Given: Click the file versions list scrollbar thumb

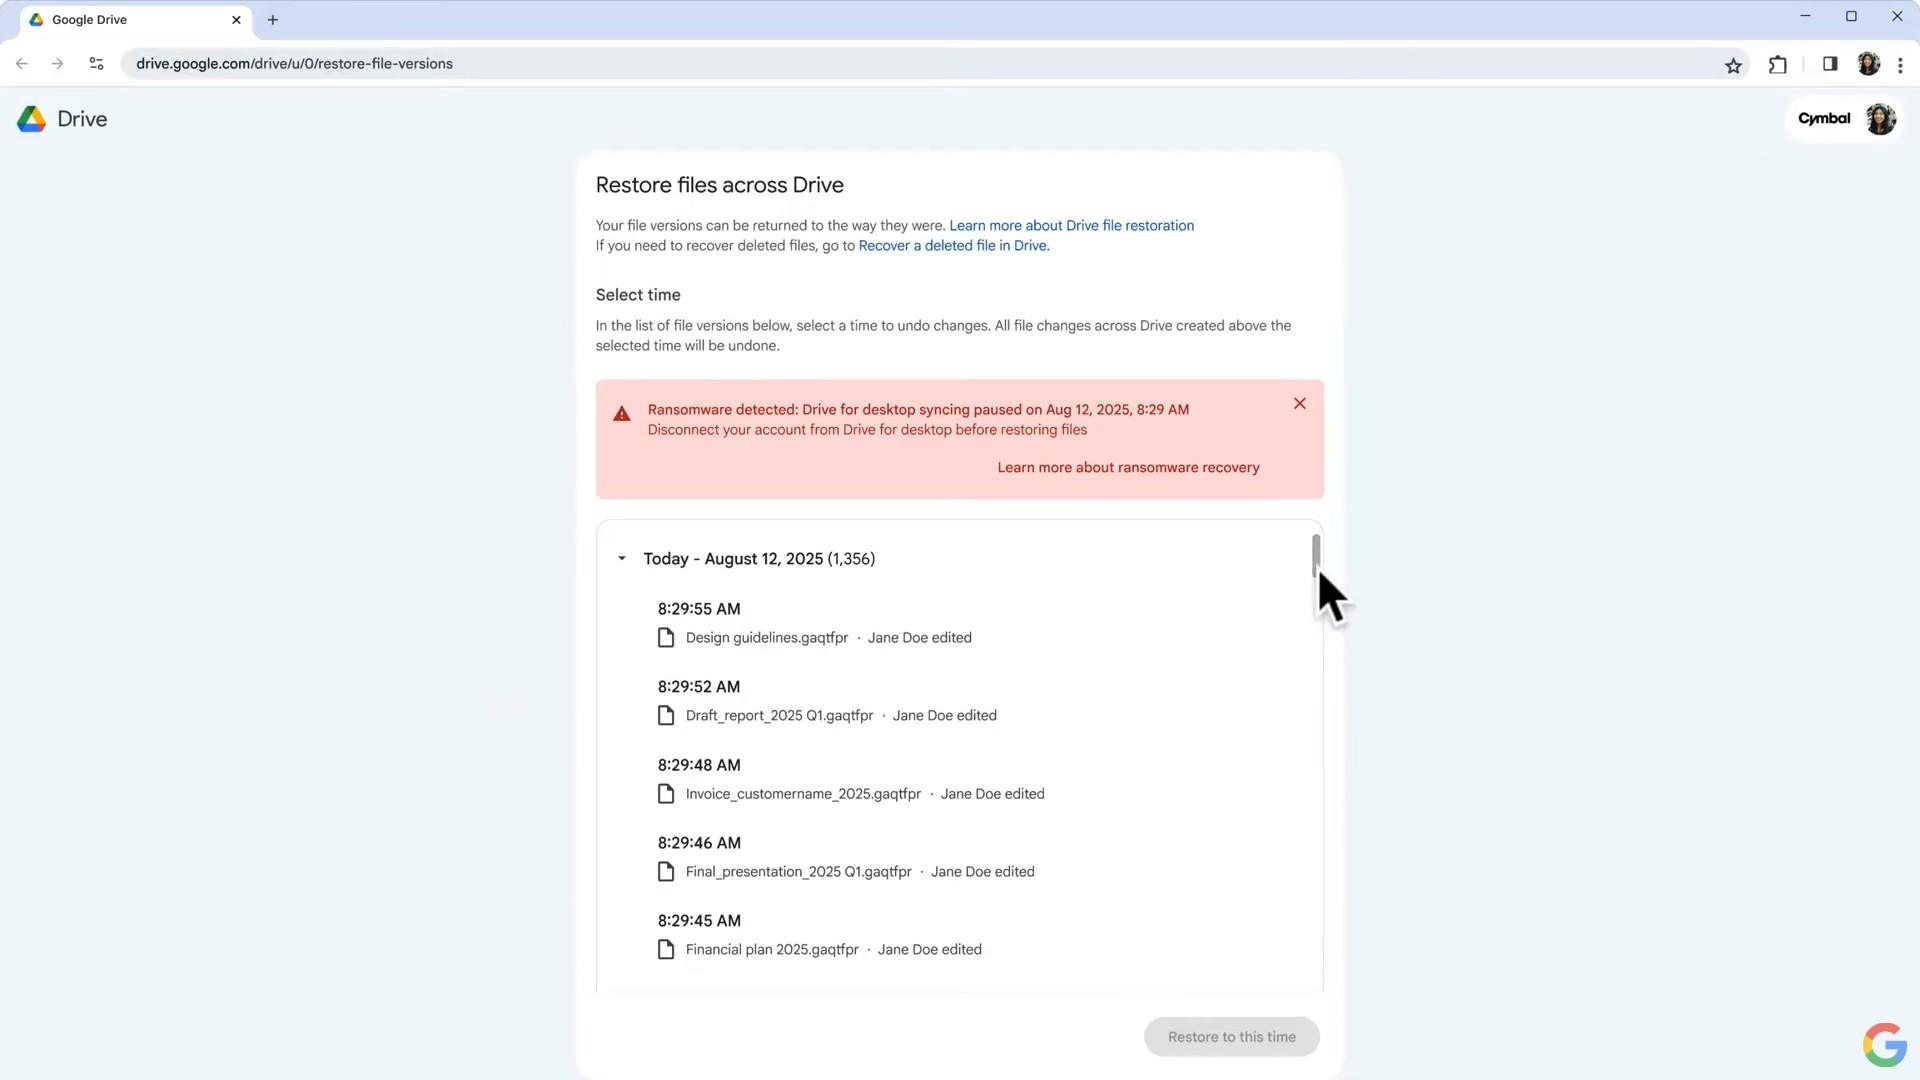Looking at the screenshot, I should (x=1315, y=554).
